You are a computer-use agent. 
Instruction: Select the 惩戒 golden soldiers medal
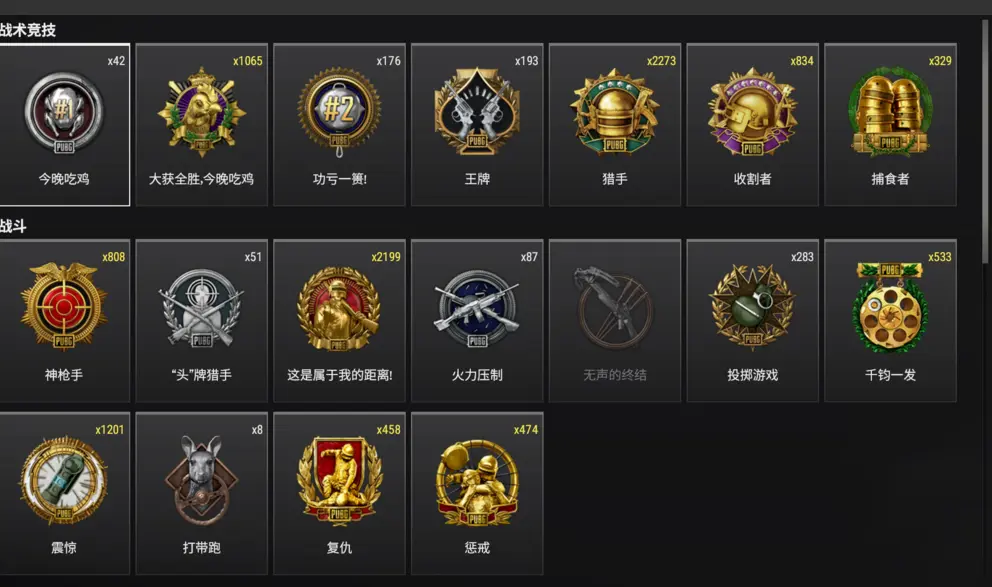pyautogui.click(x=477, y=493)
